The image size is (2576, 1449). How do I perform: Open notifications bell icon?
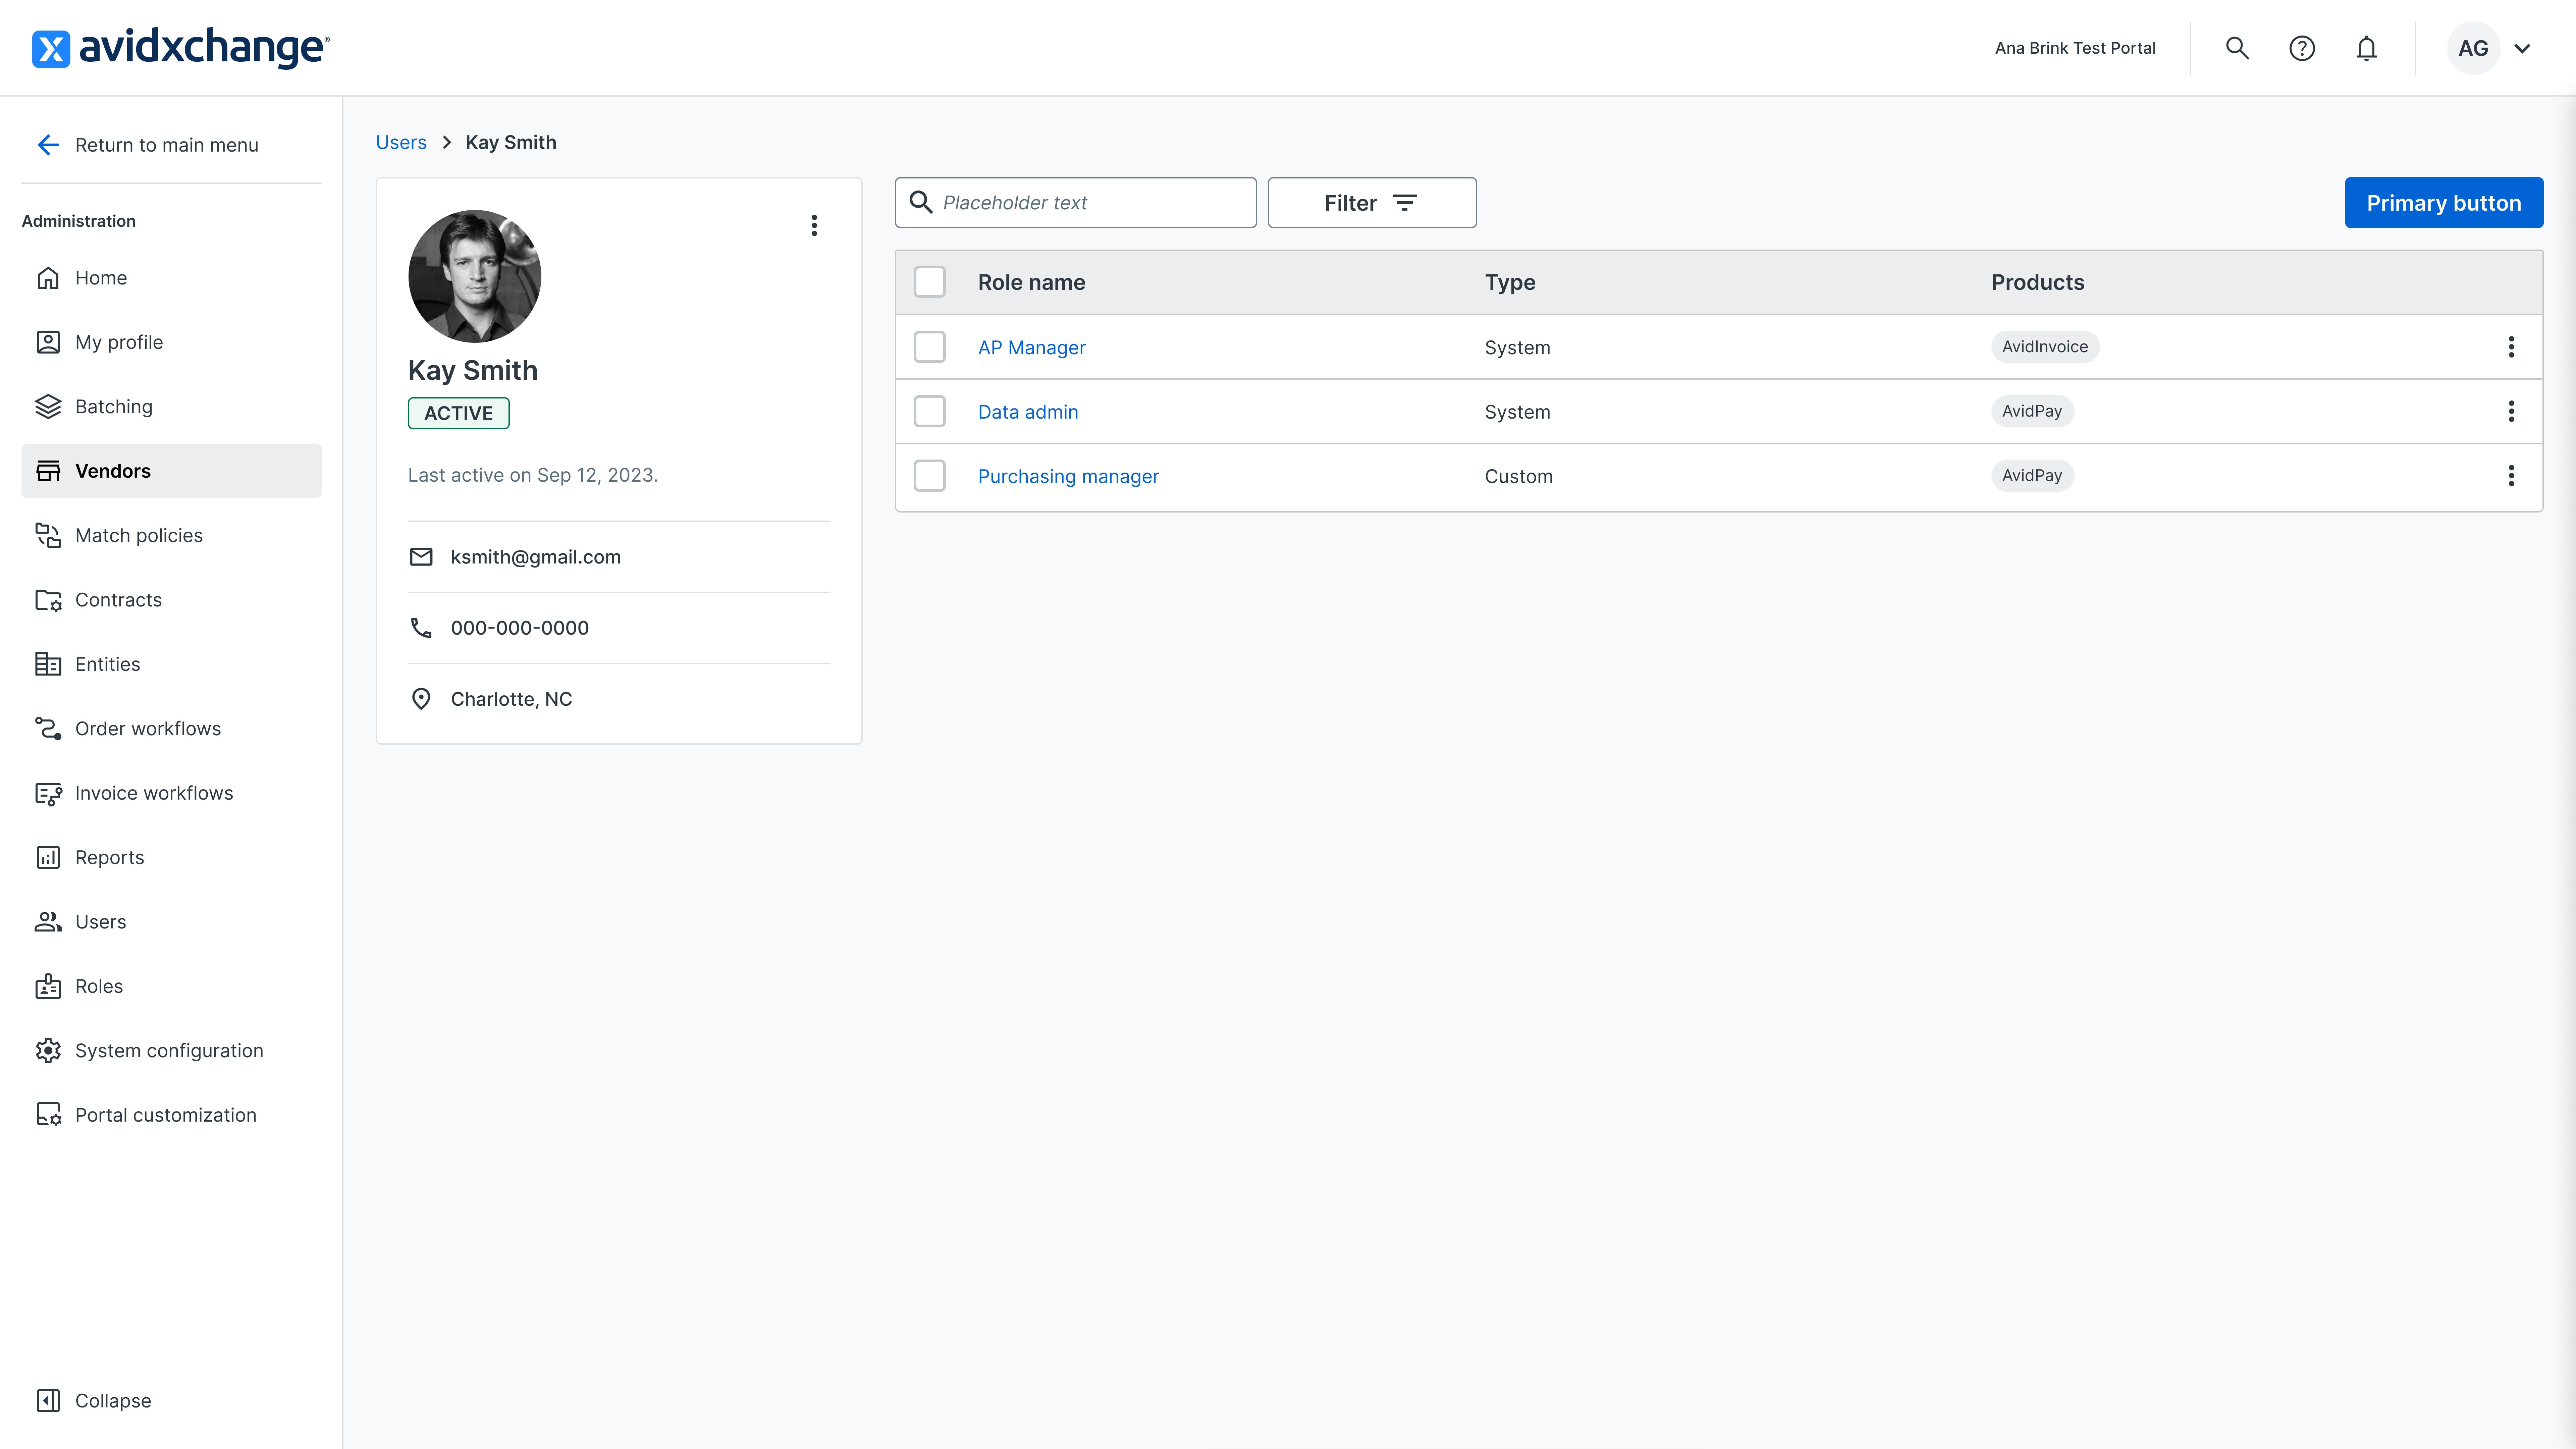pos(2366,48)
